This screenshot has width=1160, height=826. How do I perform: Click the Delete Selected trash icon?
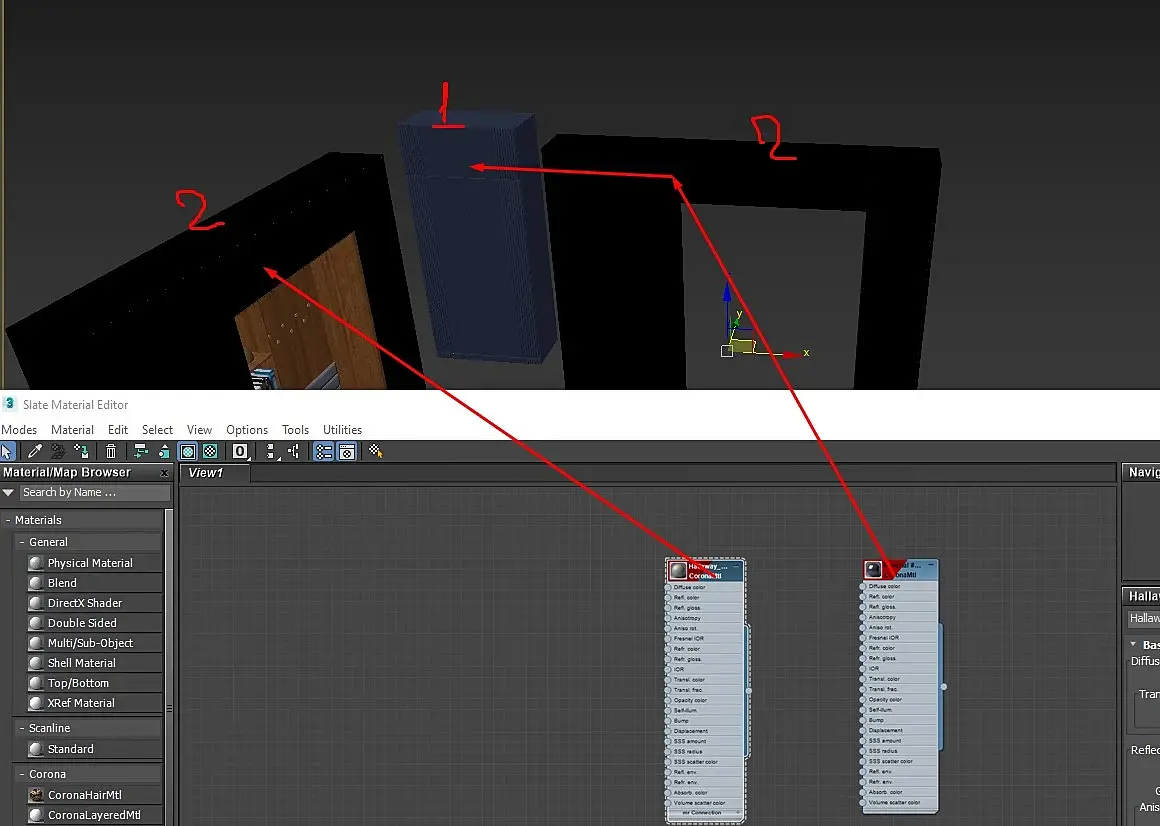pos(111,451)
